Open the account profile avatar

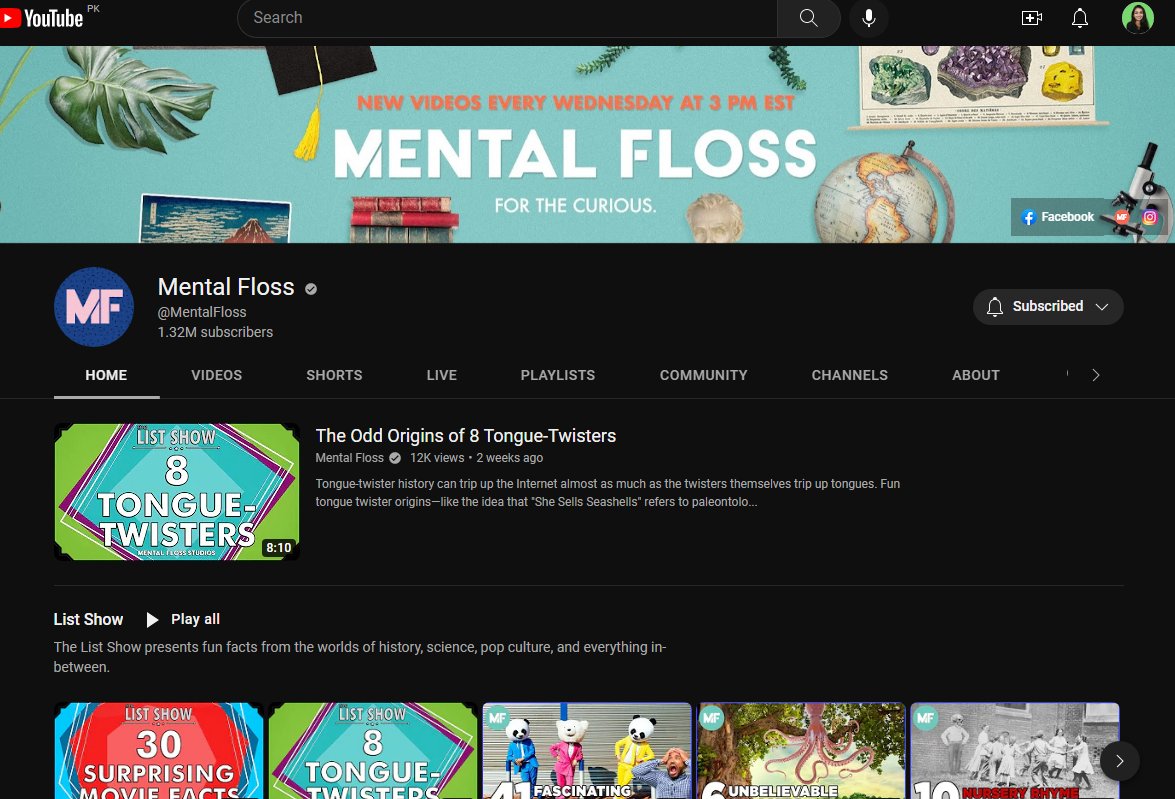tap(1137, 18)
